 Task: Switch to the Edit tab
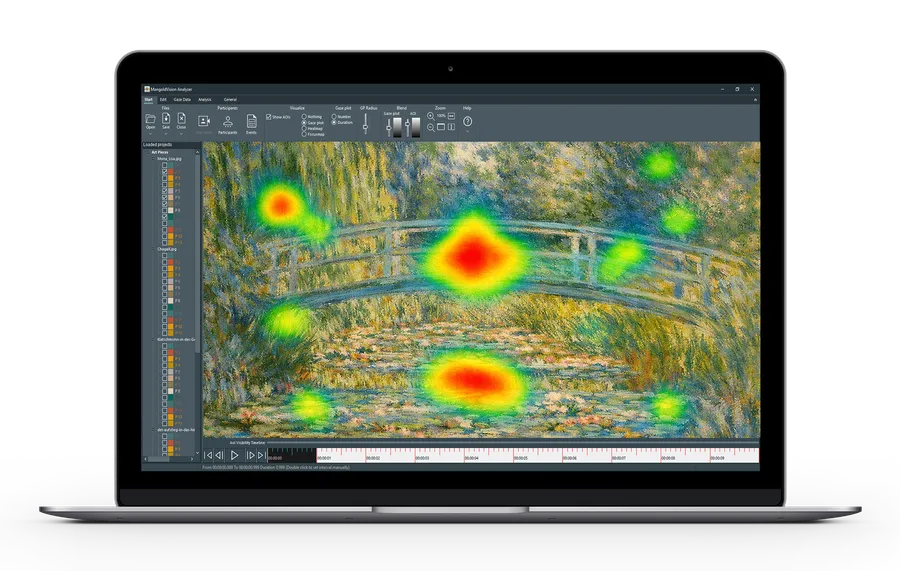[163, 100]
